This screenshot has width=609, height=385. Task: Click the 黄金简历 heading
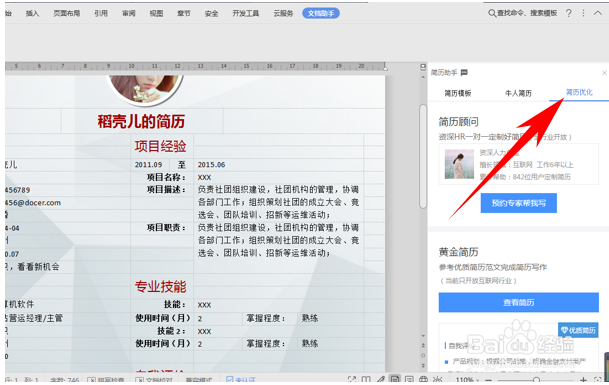click(x=458, y=252)
